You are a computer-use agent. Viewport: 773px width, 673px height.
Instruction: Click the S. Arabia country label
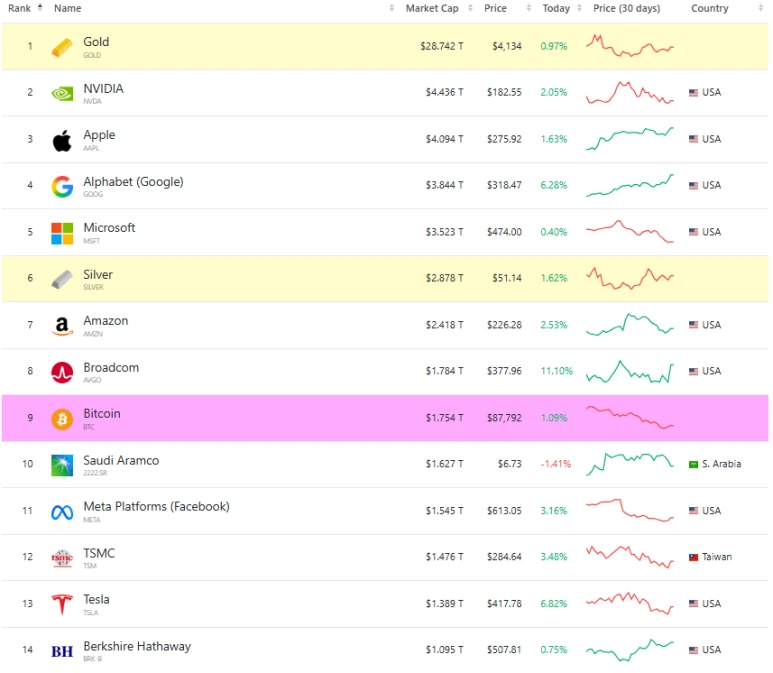point(721,464)
